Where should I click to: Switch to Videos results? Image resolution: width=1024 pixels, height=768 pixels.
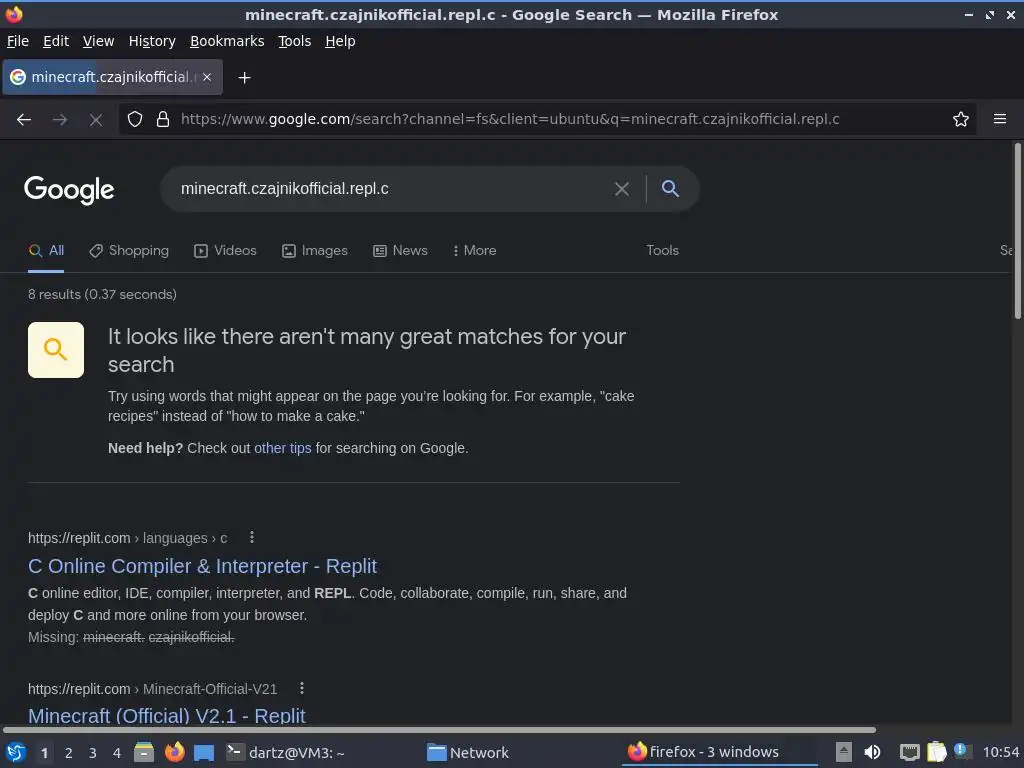pos(225,251)
